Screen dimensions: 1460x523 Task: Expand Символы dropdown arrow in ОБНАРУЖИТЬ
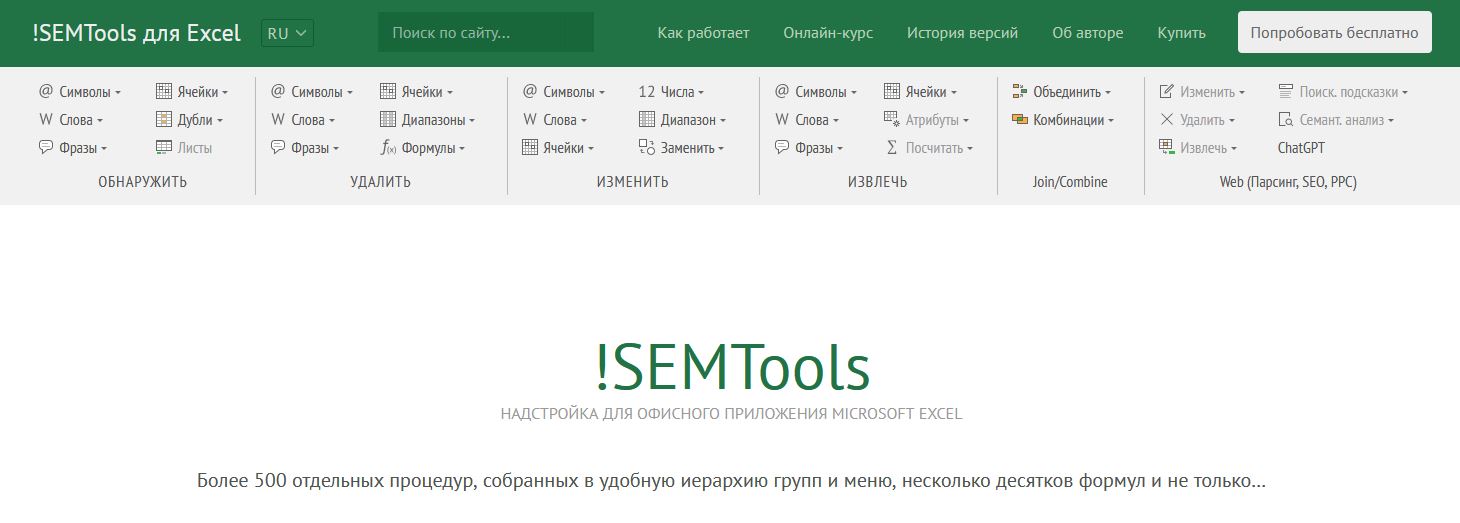coord(118,93)
